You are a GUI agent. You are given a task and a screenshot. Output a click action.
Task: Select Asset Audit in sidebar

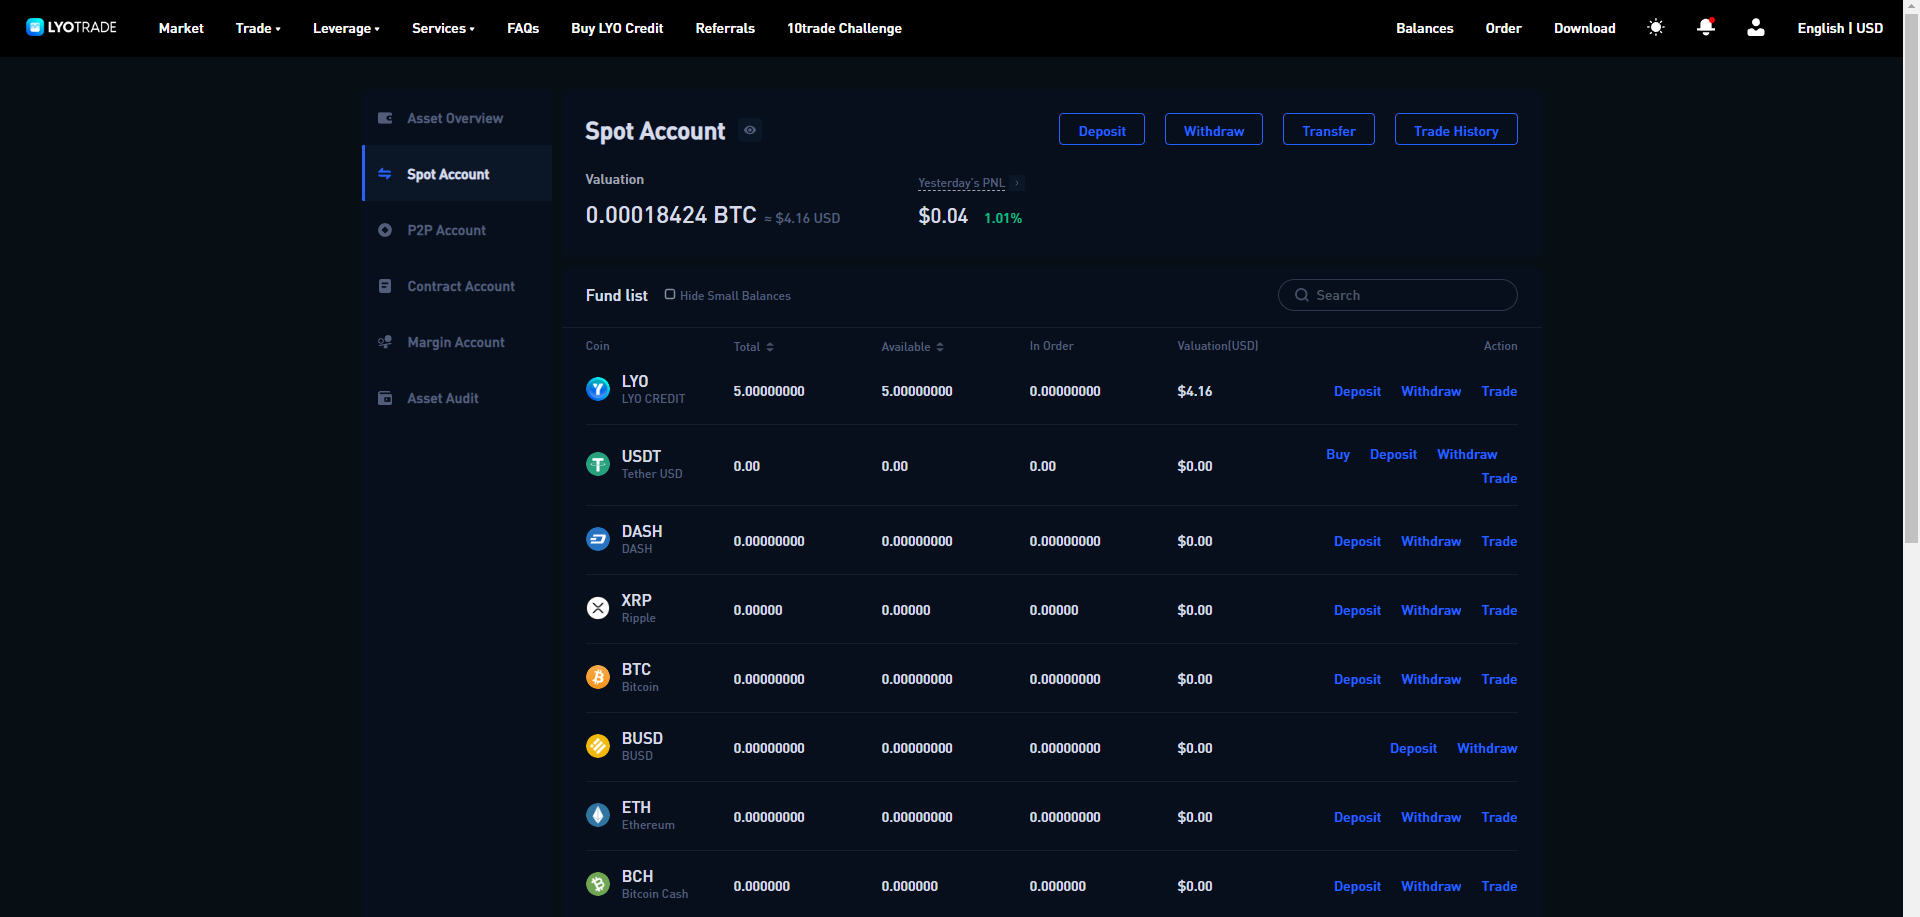click(457, 398)
